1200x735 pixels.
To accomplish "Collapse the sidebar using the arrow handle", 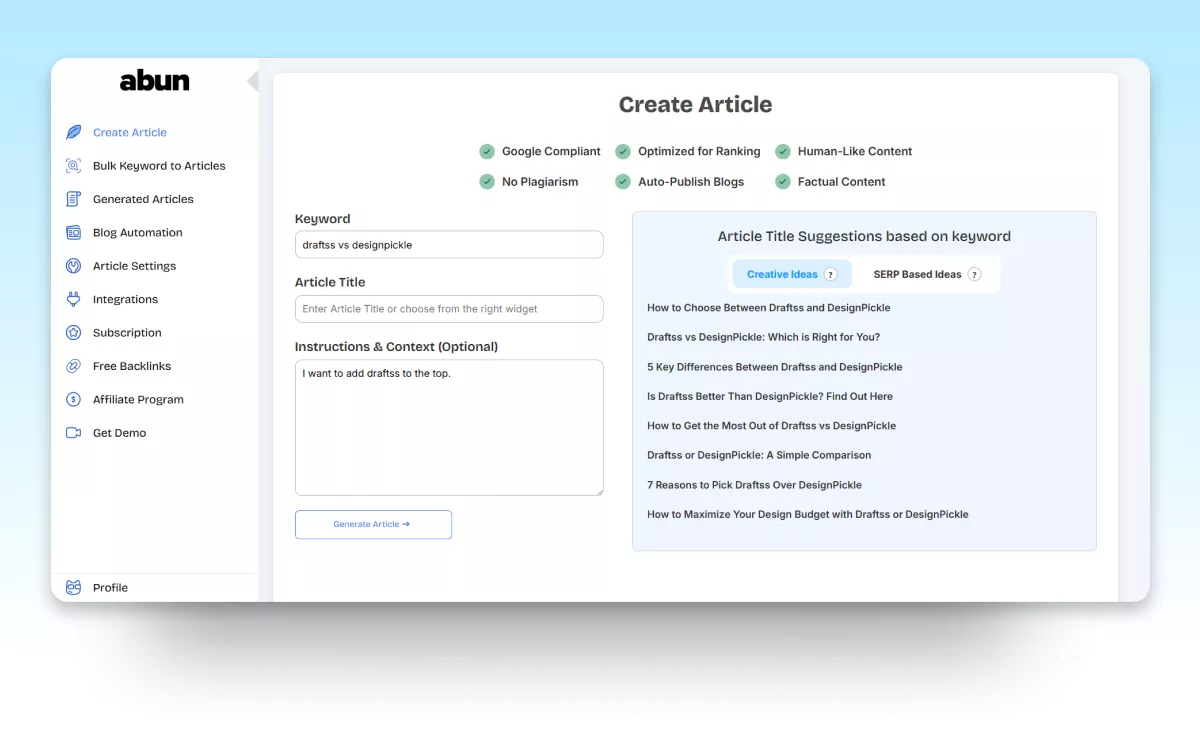I will click(253, 81).
